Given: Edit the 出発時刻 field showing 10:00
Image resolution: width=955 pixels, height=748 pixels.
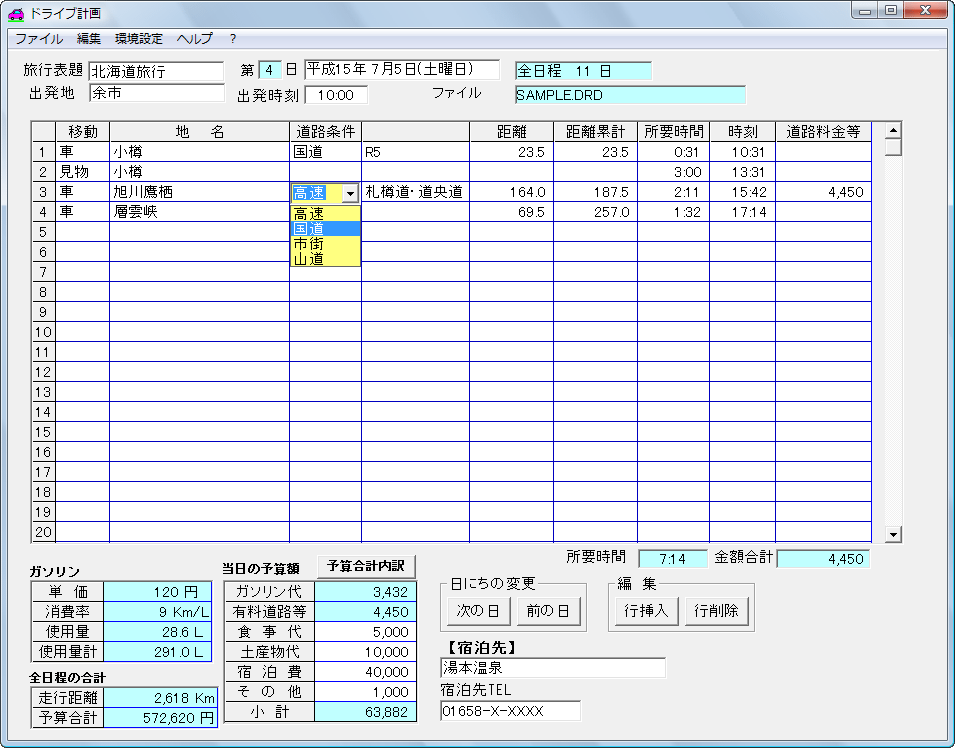Looking at the screenshot, I should (x=336, y=95).
